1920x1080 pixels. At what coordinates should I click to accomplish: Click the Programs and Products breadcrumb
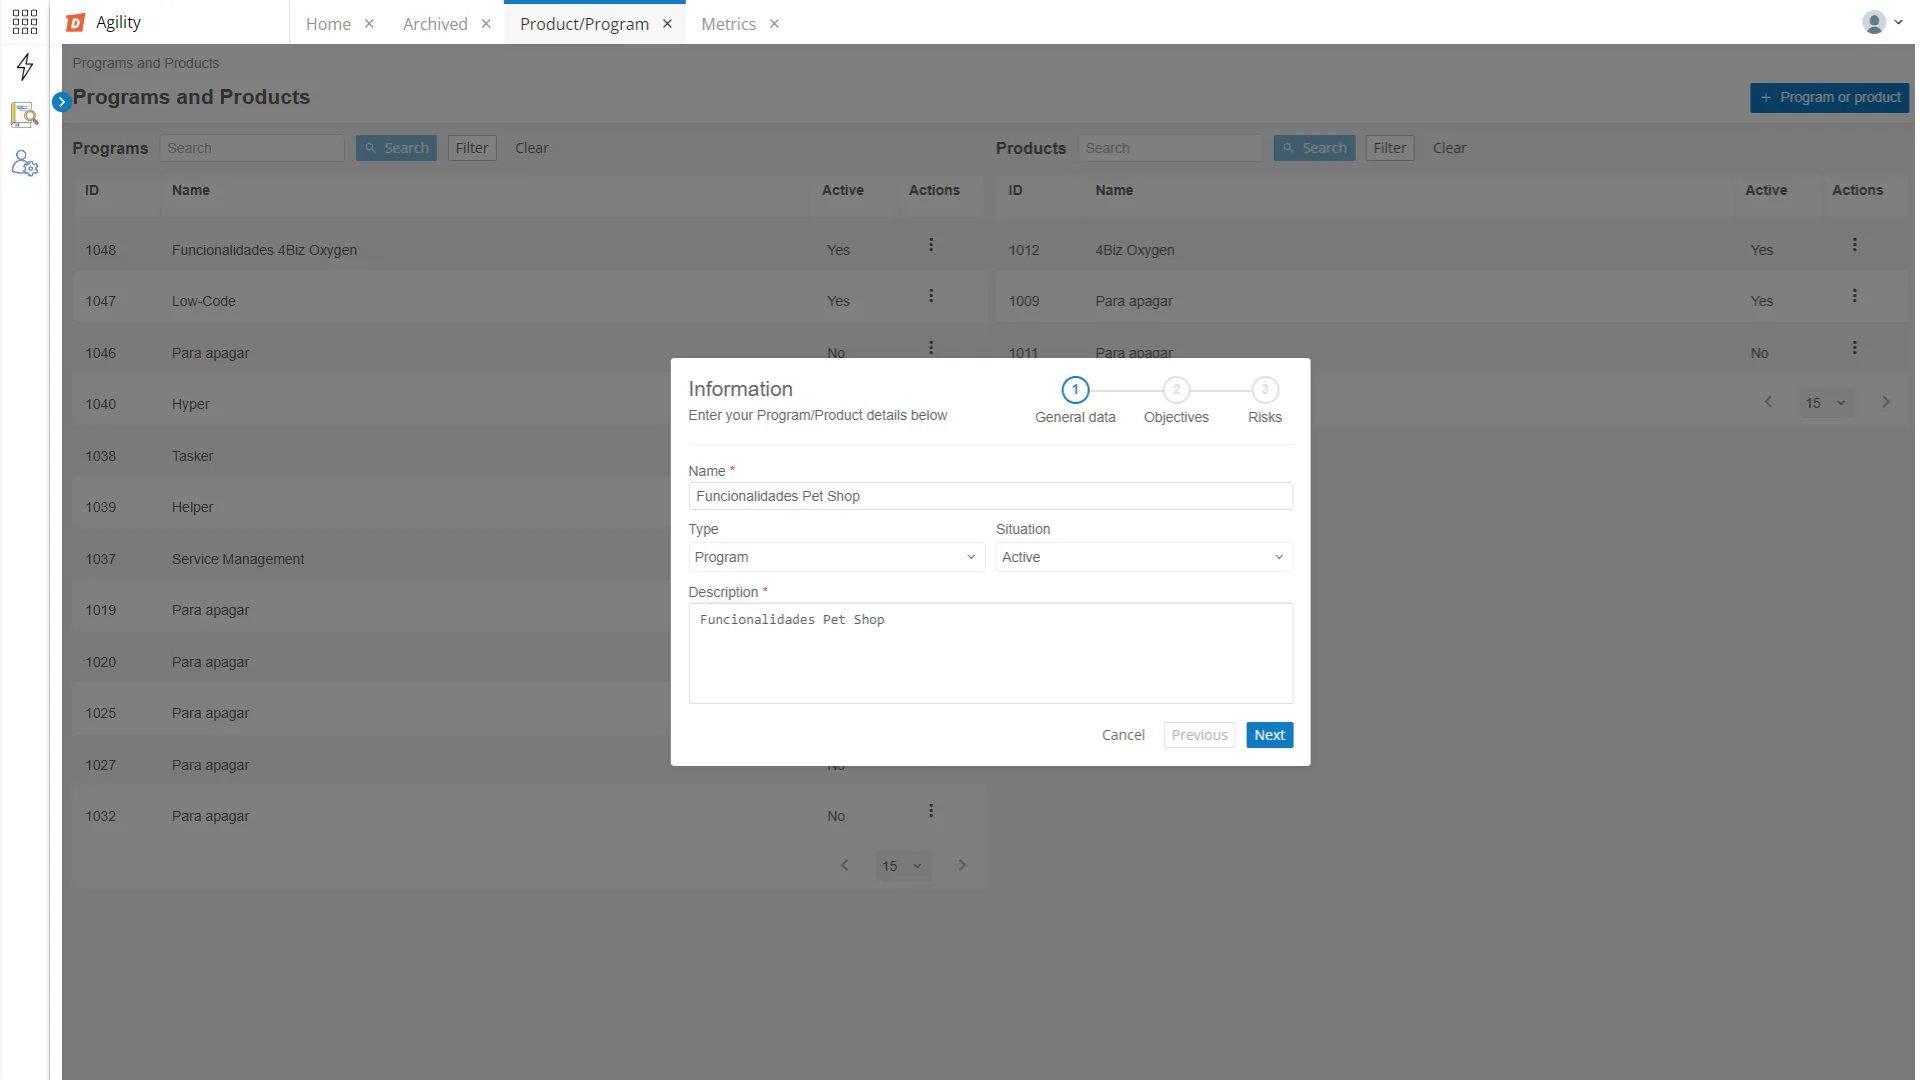point(146,63)
